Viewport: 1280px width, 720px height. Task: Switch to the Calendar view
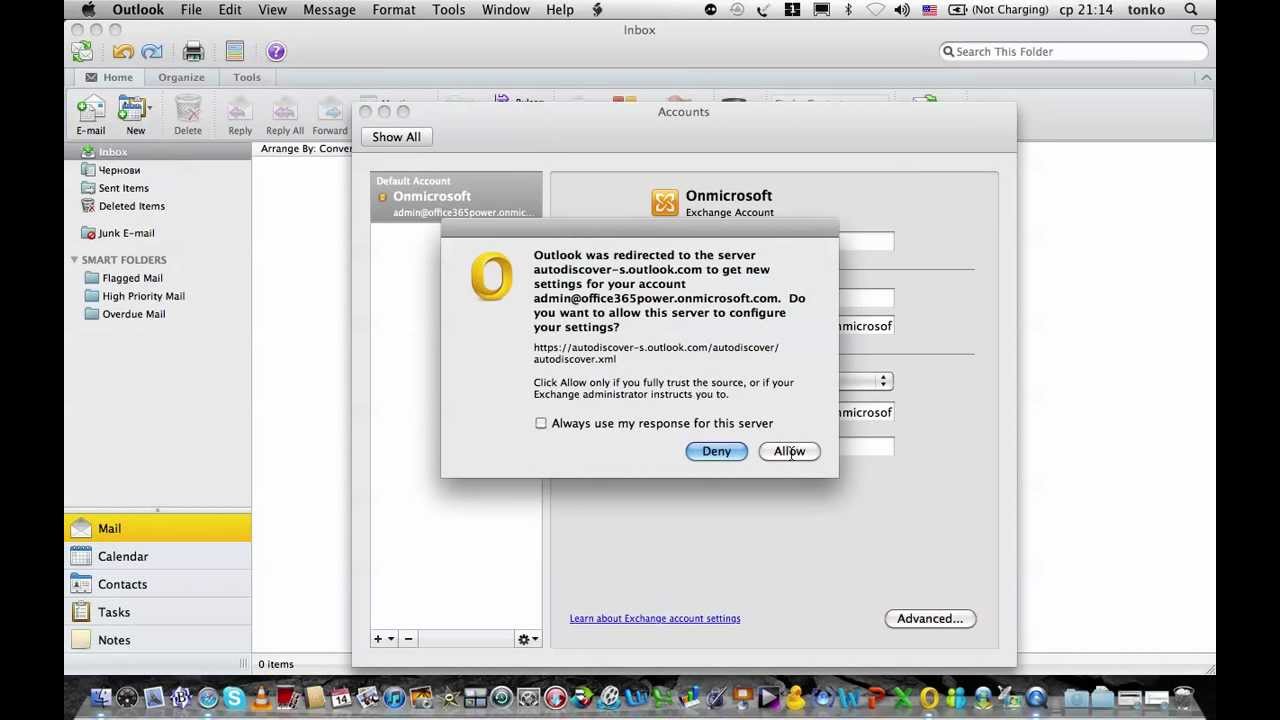158,556
